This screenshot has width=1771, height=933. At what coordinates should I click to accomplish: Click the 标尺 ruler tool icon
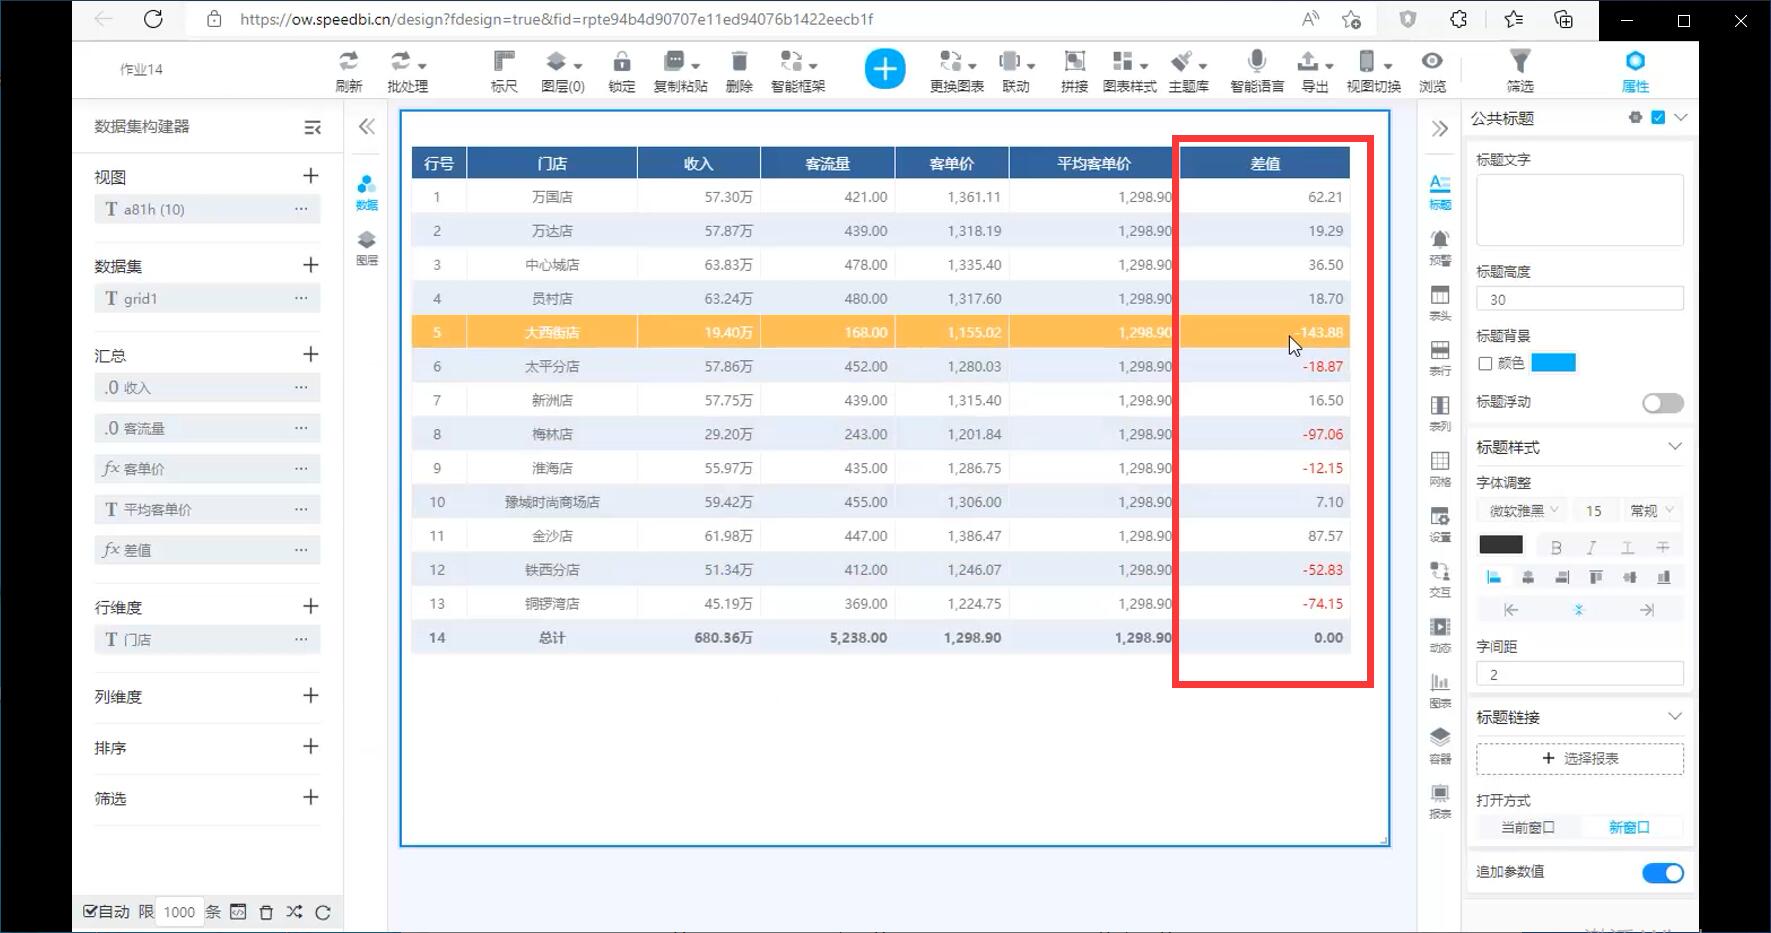[504, 70]
